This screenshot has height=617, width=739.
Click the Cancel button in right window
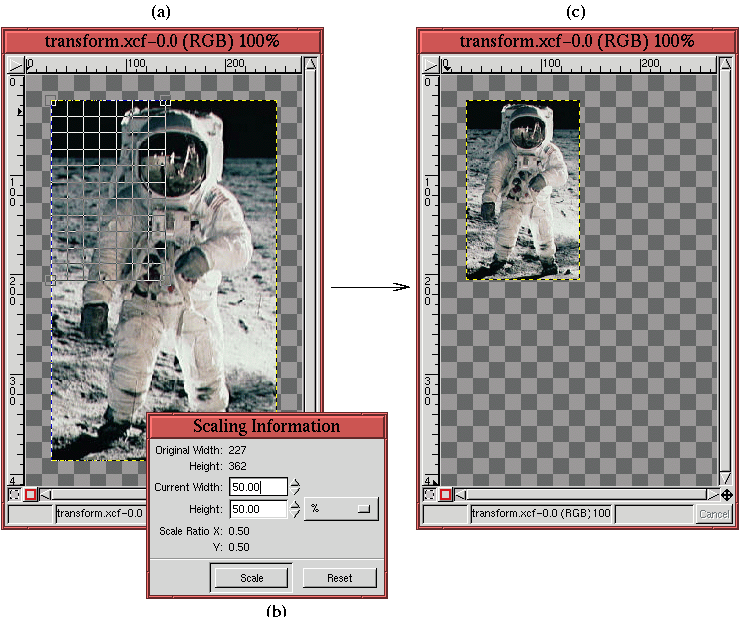click(x=713, y=514)
